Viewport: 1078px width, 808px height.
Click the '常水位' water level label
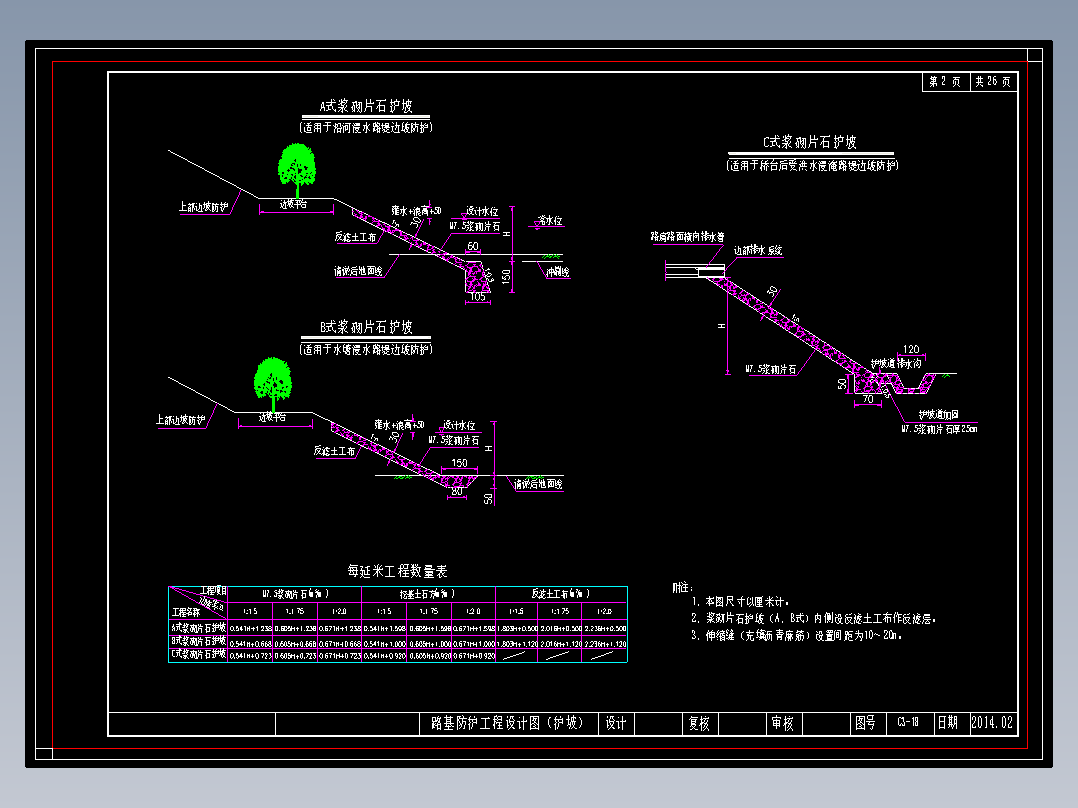[550, 221]
